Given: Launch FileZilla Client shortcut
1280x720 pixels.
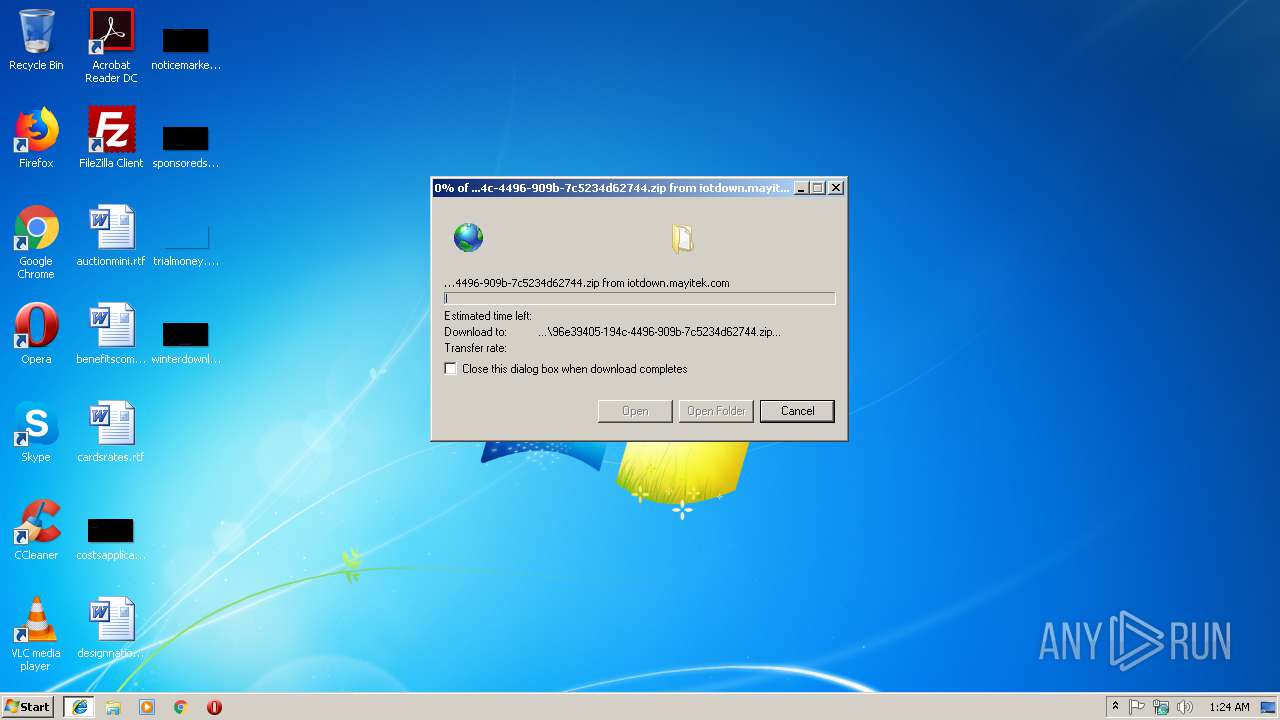Looking at the screenshot, I should point(111,138).
